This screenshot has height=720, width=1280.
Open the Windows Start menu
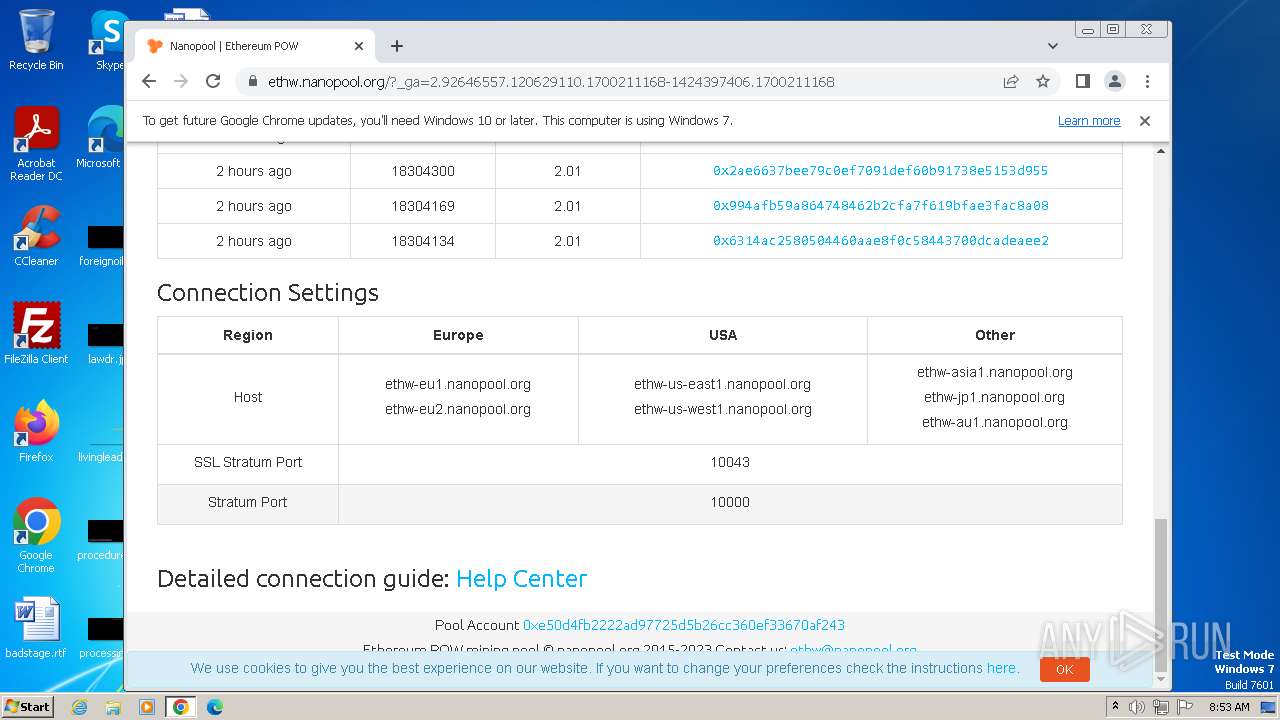(x=28, y=706)
